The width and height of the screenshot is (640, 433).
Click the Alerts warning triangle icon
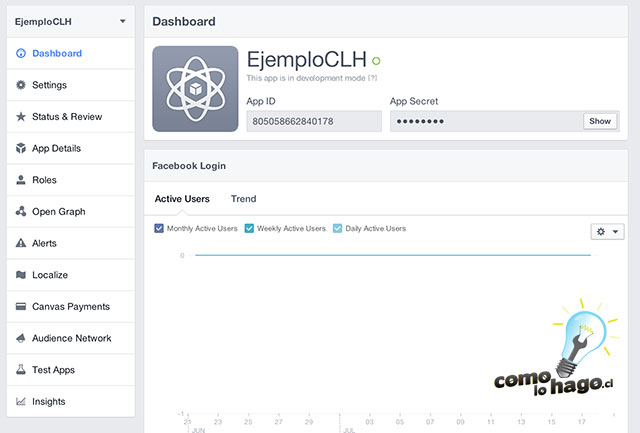[x=21, y=243]
